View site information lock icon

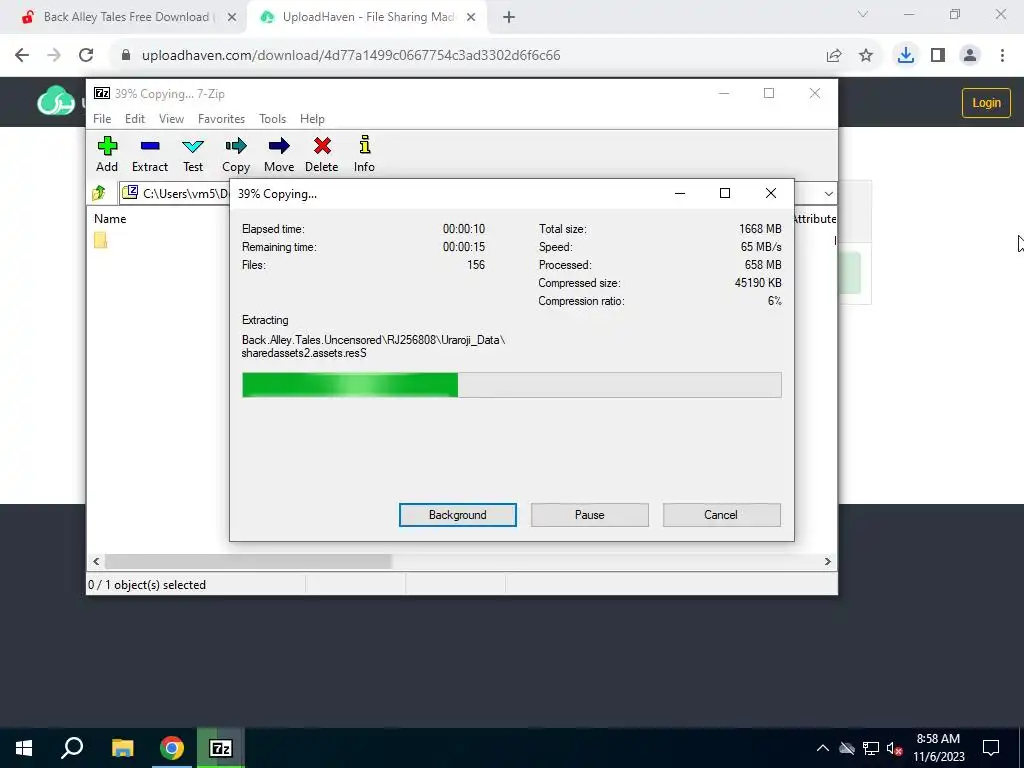(126, 55)
